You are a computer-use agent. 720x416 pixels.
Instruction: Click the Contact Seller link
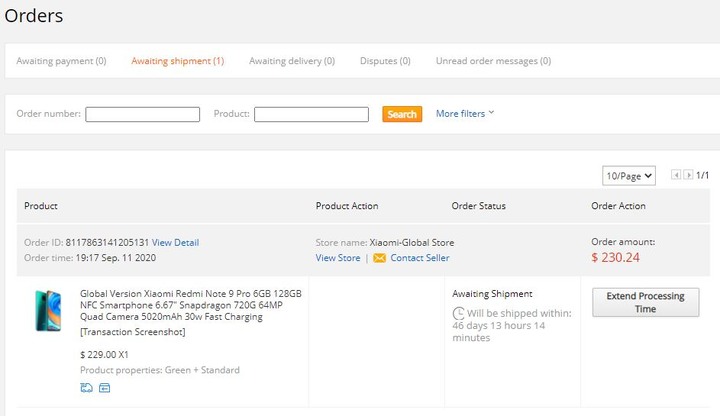[x=420, y=258]
